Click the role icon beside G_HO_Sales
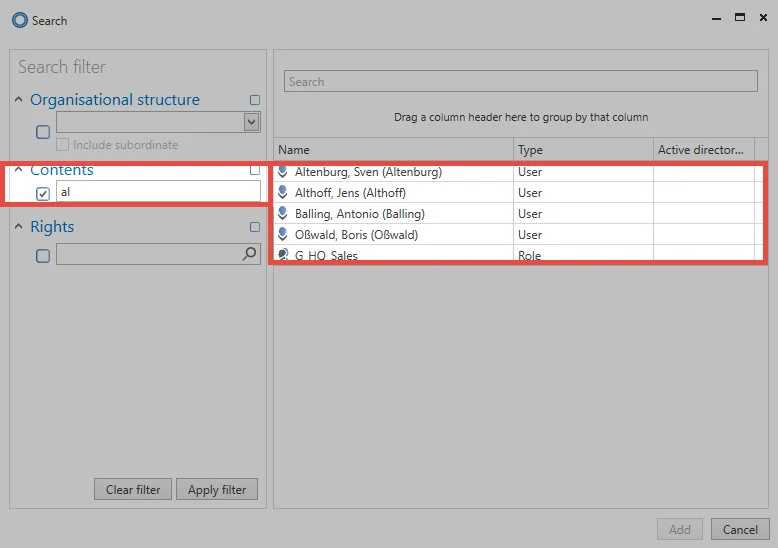778x548 pixels. [x=283, y=255]
